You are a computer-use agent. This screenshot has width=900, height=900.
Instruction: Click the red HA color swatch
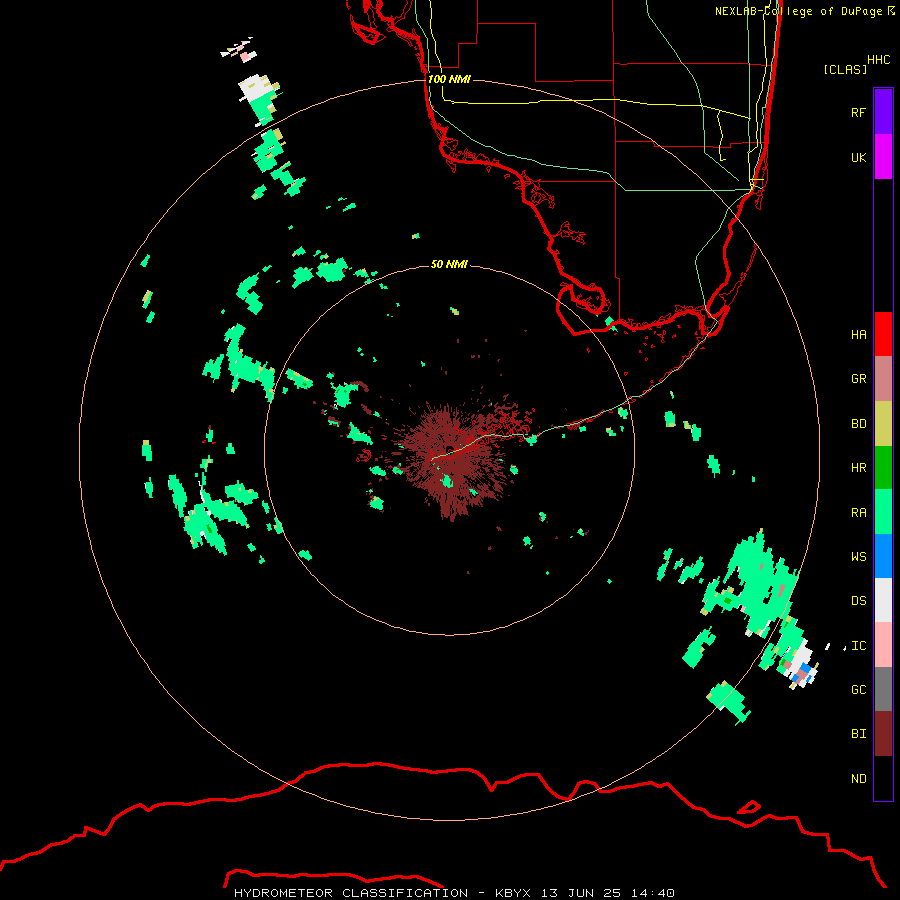(883, 334)
